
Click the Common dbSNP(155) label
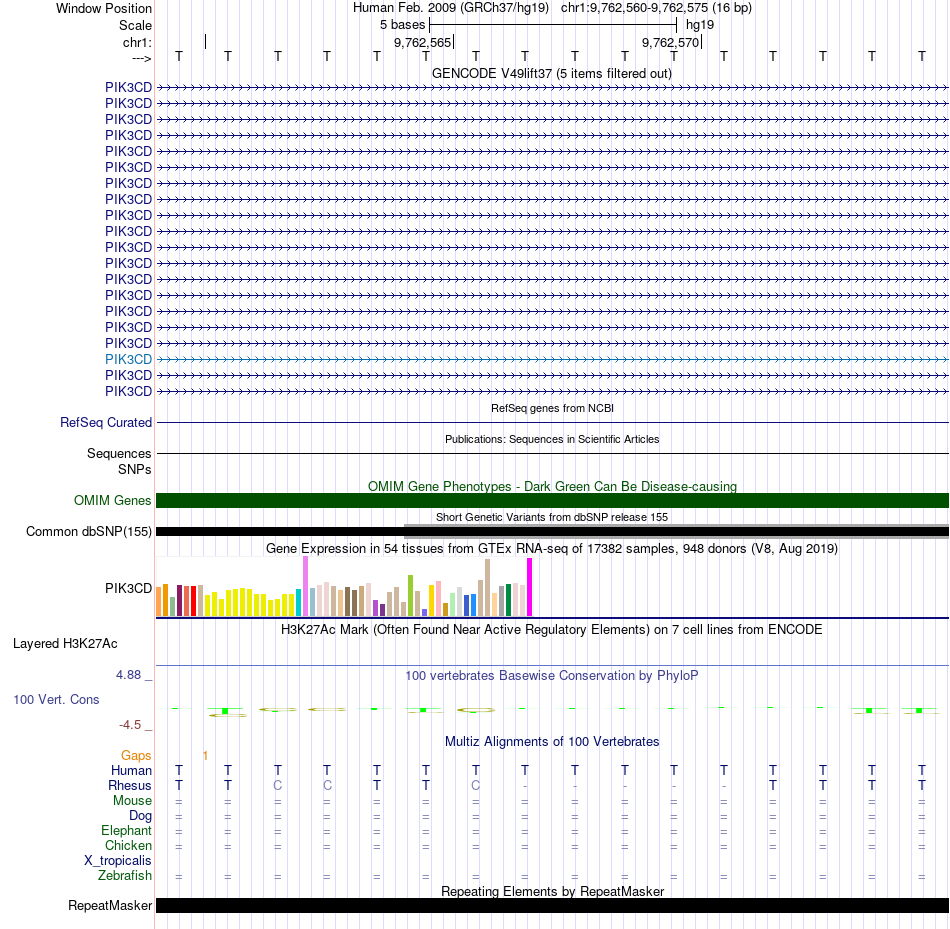click(88, 531)
